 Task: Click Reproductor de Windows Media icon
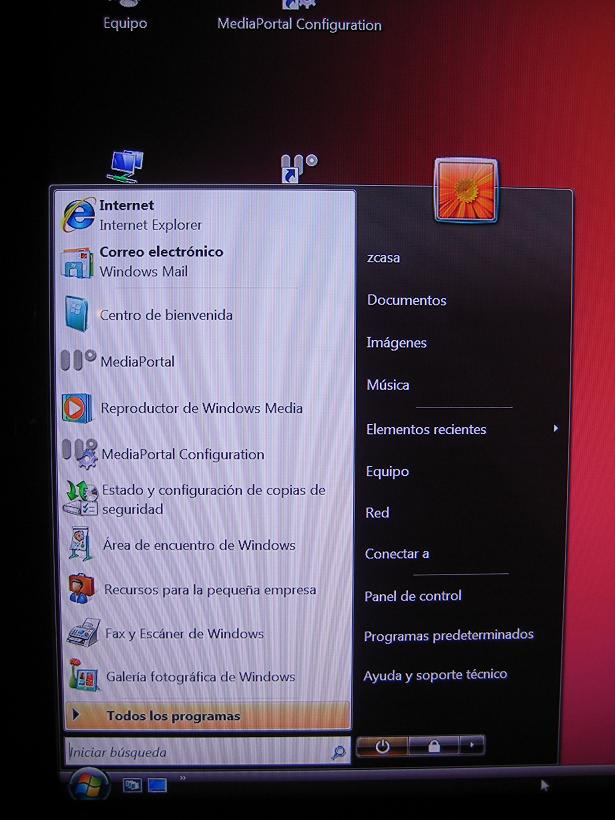pos(77,408)
